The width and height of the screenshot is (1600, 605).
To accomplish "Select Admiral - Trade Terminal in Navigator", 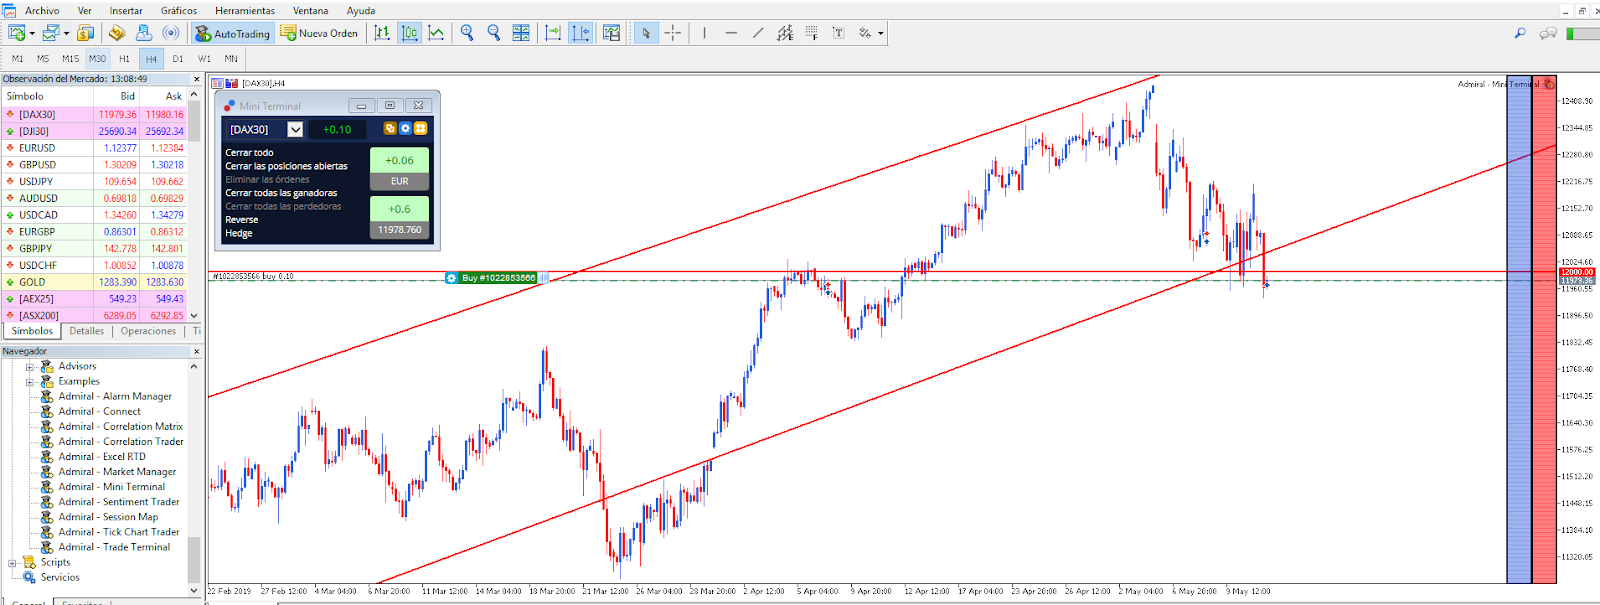I will click(x=114, y=547).
